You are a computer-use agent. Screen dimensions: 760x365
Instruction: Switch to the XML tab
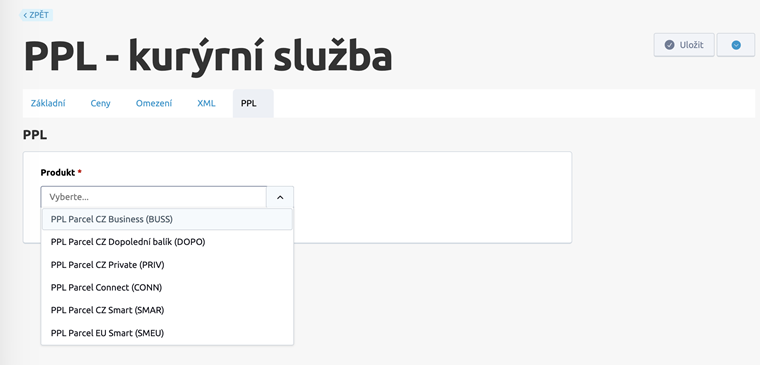coord(206,103)
